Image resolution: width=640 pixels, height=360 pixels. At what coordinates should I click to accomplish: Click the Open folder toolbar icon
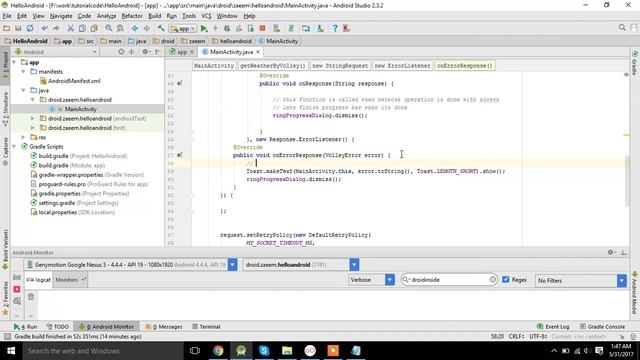coord(7,28)
